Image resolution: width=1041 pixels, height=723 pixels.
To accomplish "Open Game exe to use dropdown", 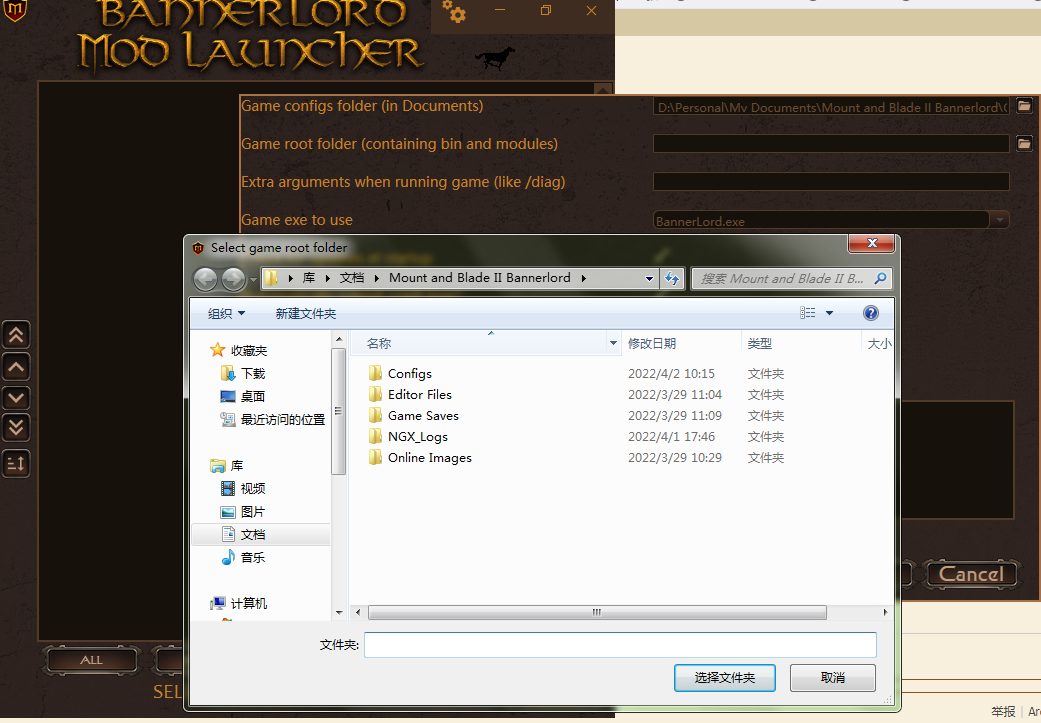I will point(1000,220).
